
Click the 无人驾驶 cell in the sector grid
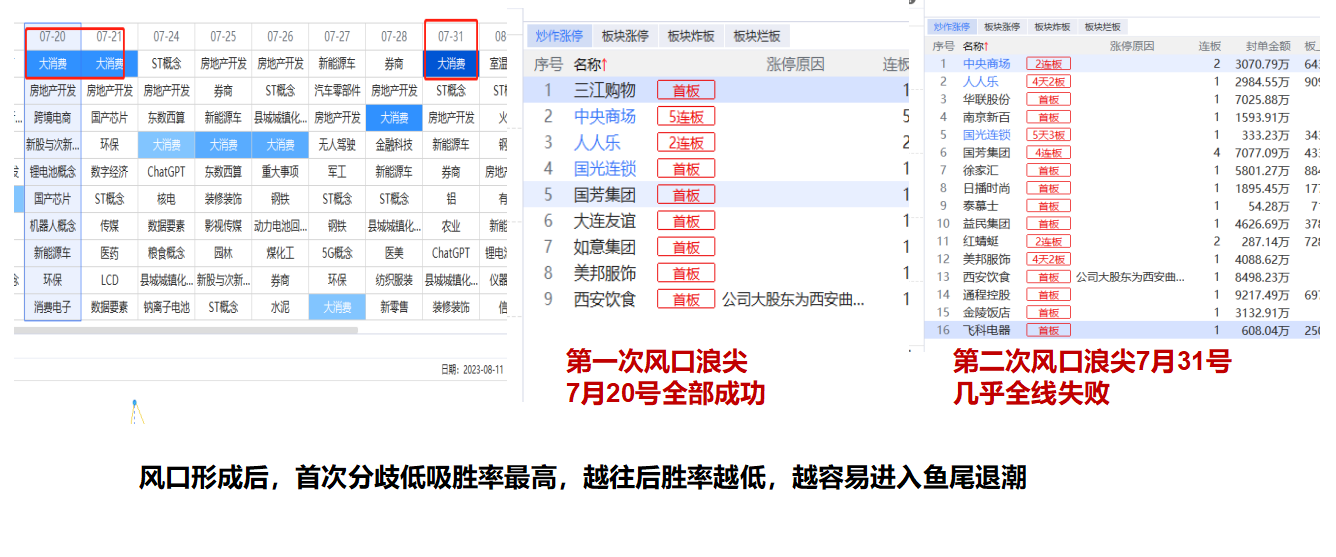tap(338, 145)
